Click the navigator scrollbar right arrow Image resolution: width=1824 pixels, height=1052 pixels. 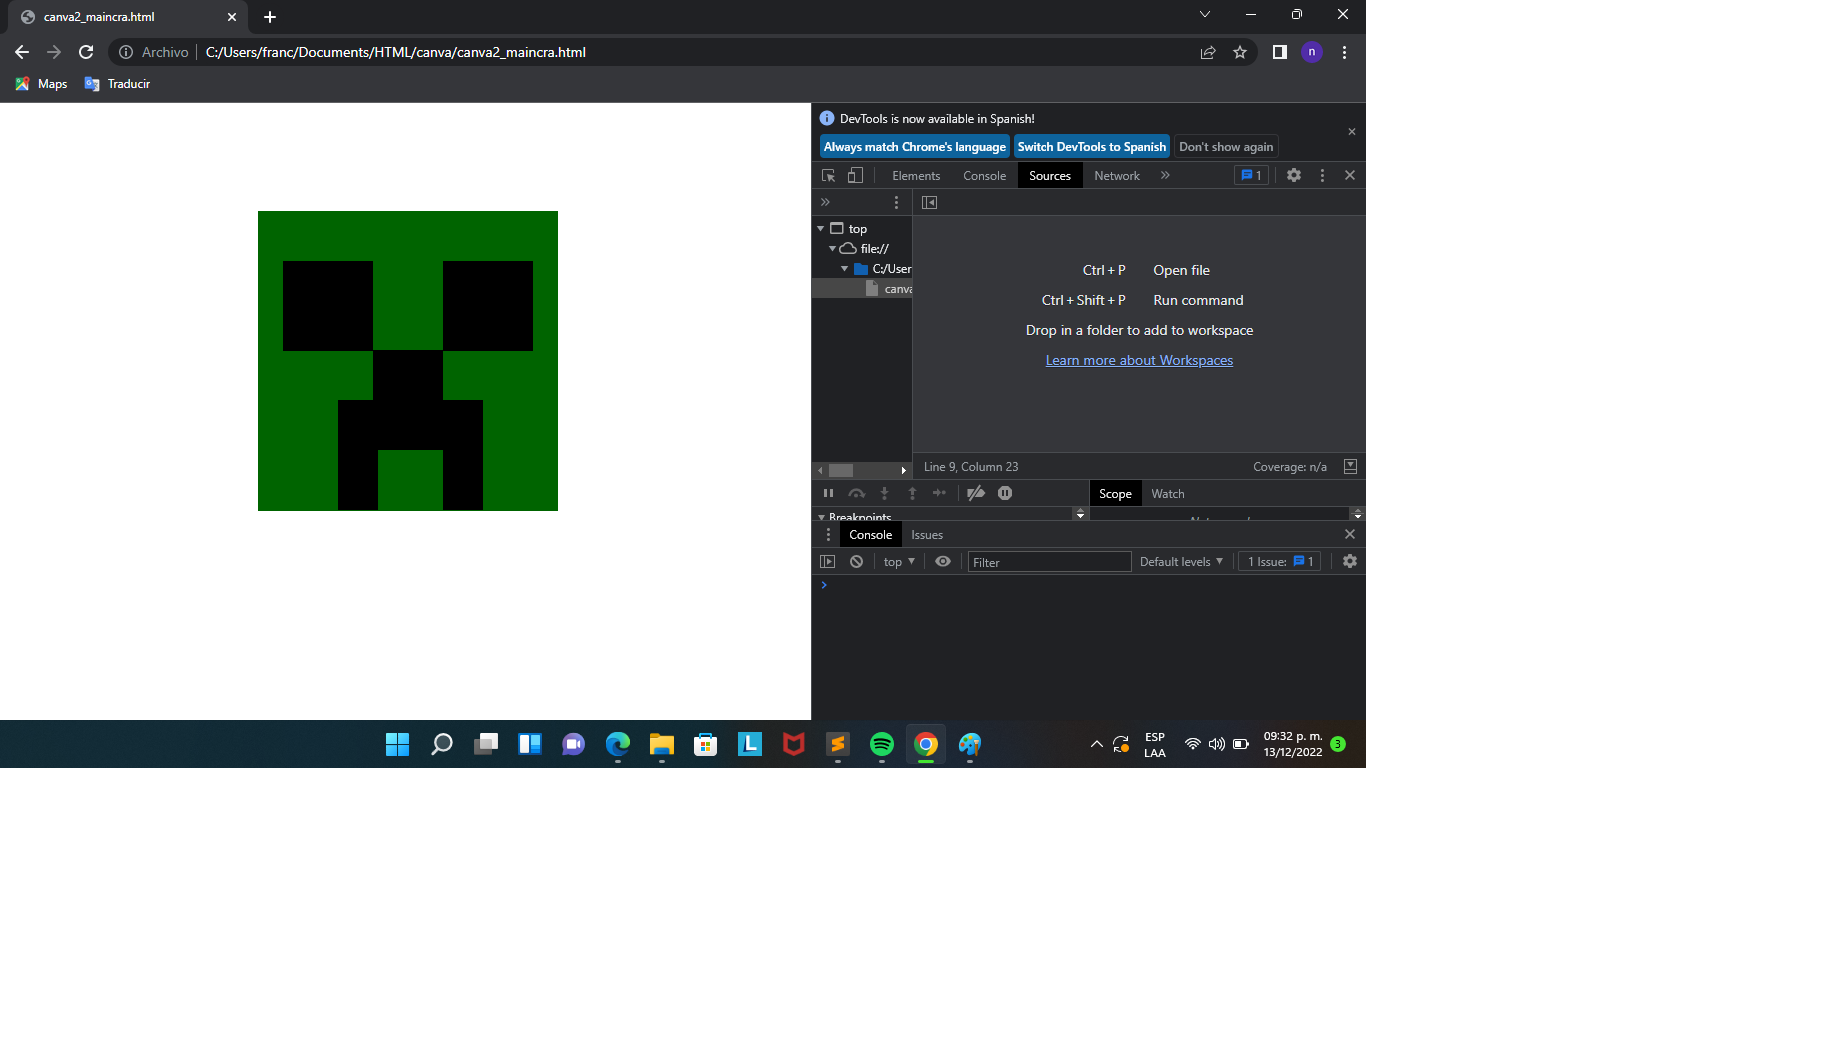[x=903, y=470]
